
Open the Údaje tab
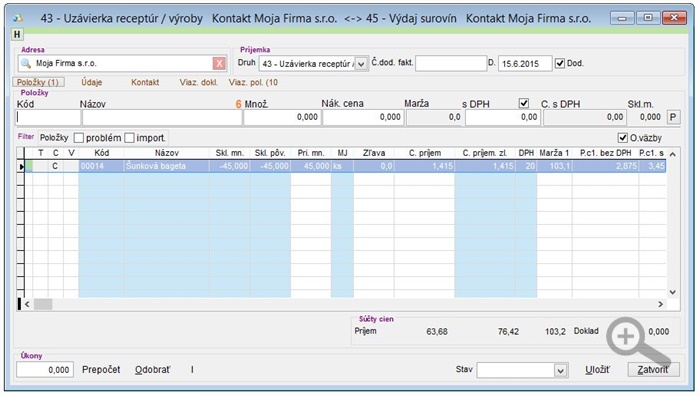pos(92,82)
